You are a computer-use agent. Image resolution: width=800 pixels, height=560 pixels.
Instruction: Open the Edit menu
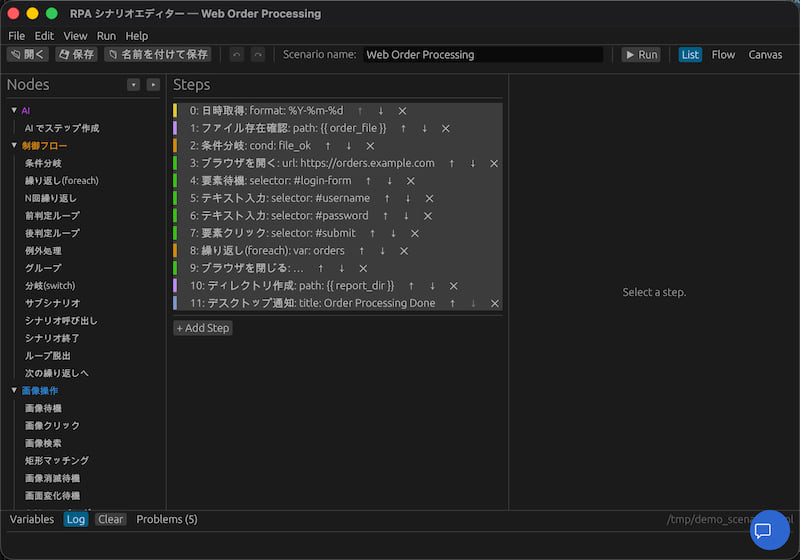(44, 36)
